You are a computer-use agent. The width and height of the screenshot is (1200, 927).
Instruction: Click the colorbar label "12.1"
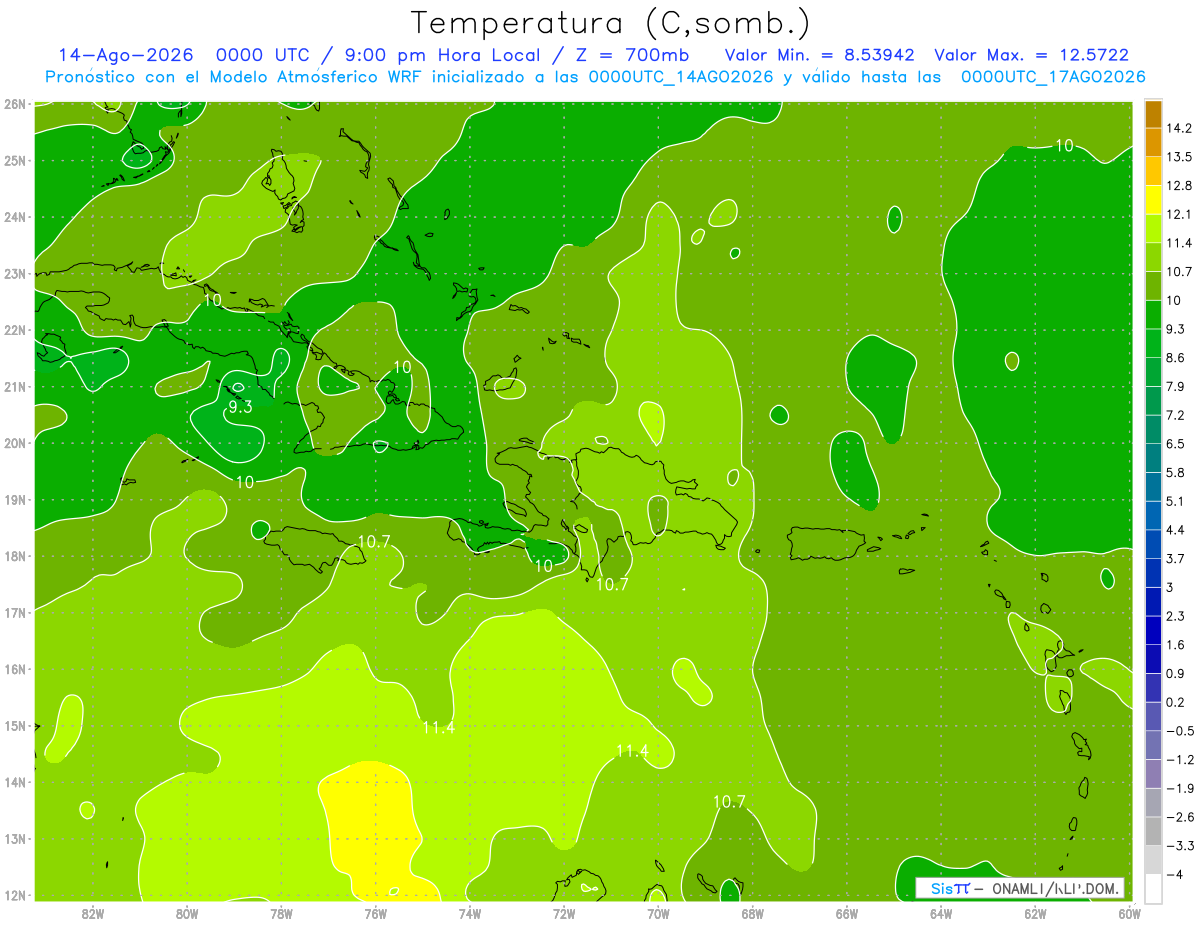point(1180,214)
